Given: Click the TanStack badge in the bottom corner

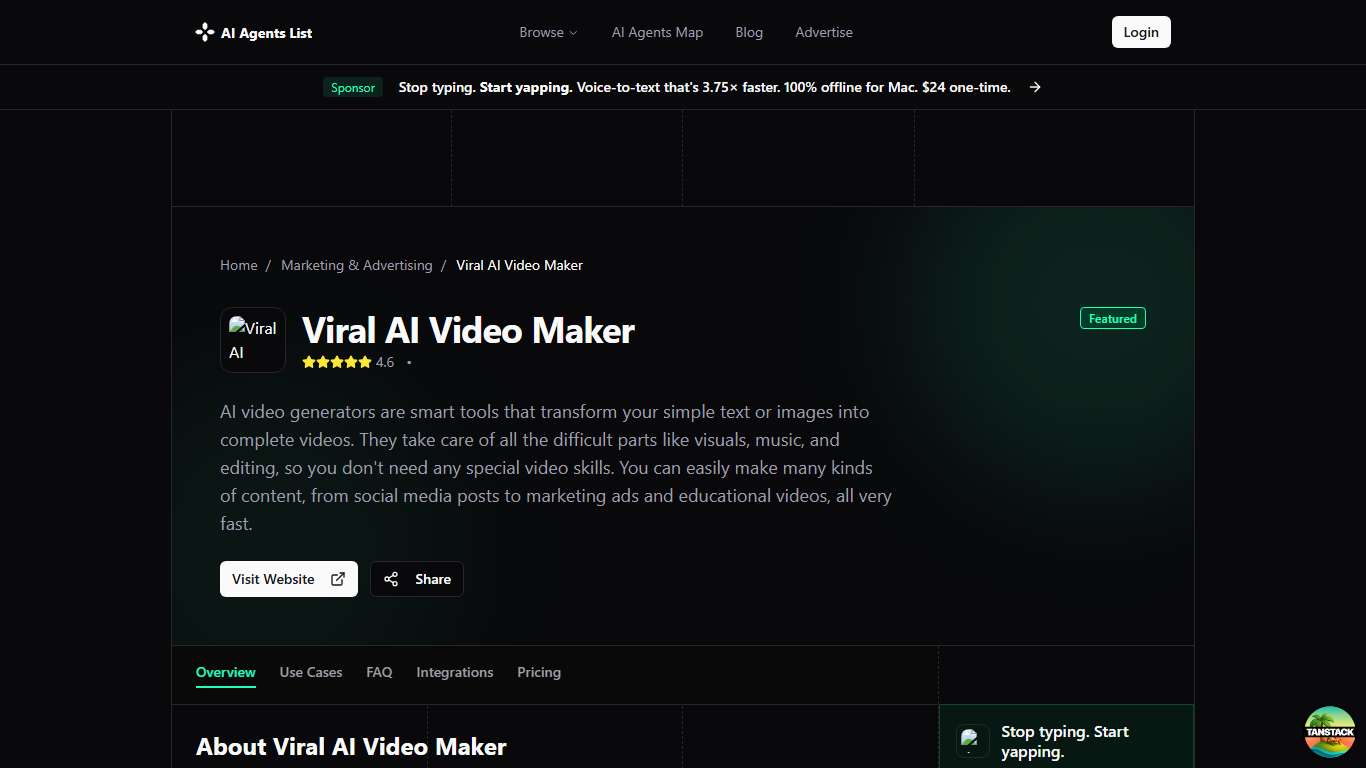Looking at the screenshot, I should [x=1330, y=732].
